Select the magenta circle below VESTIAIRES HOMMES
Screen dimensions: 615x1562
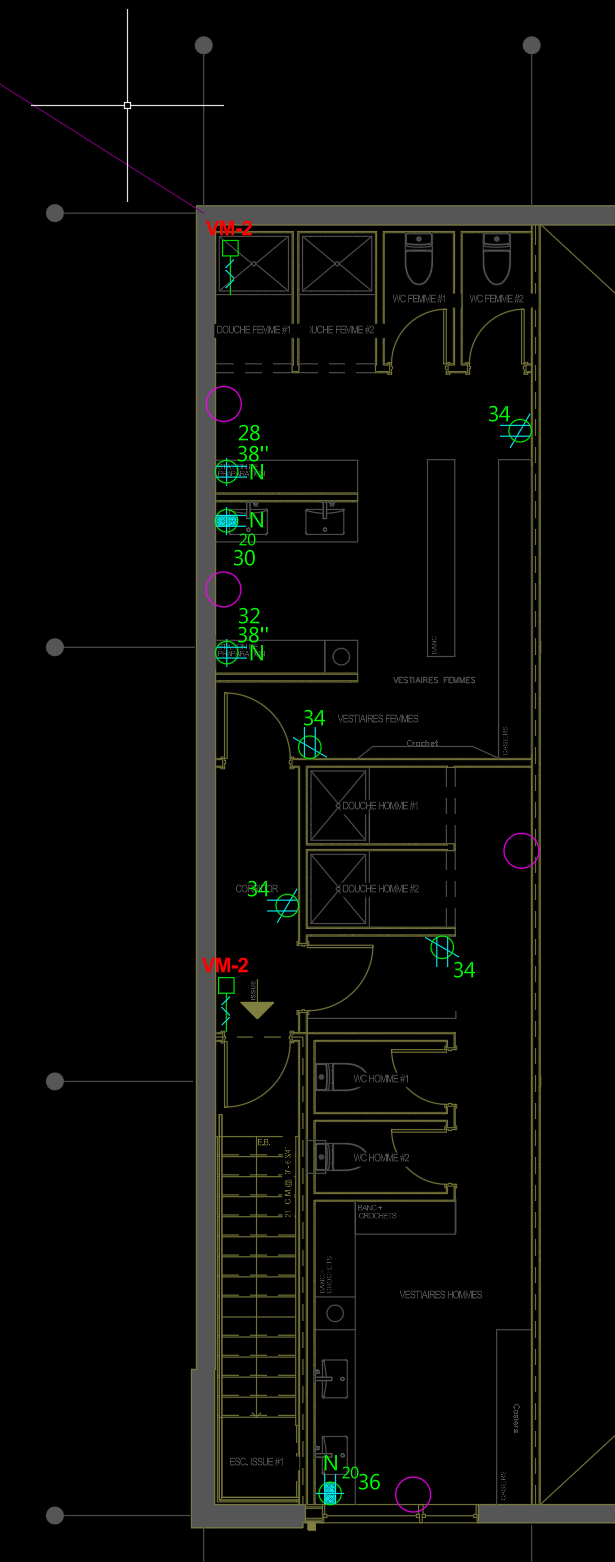(x=413, y=1494)
